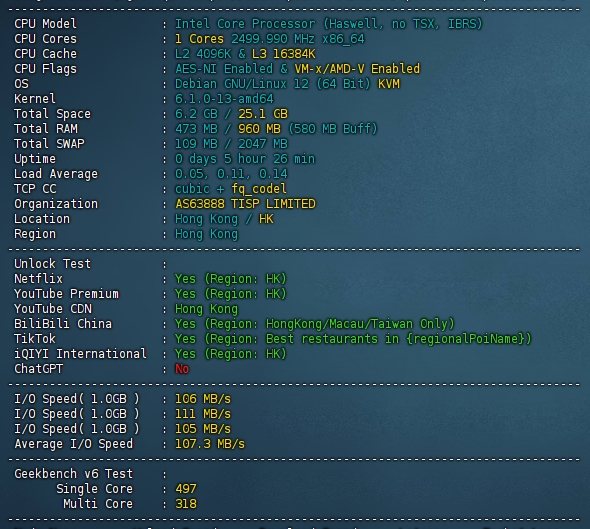590x529 pixels.
Task: Click the 'CPU Flags' label
Action: (46, 69)
